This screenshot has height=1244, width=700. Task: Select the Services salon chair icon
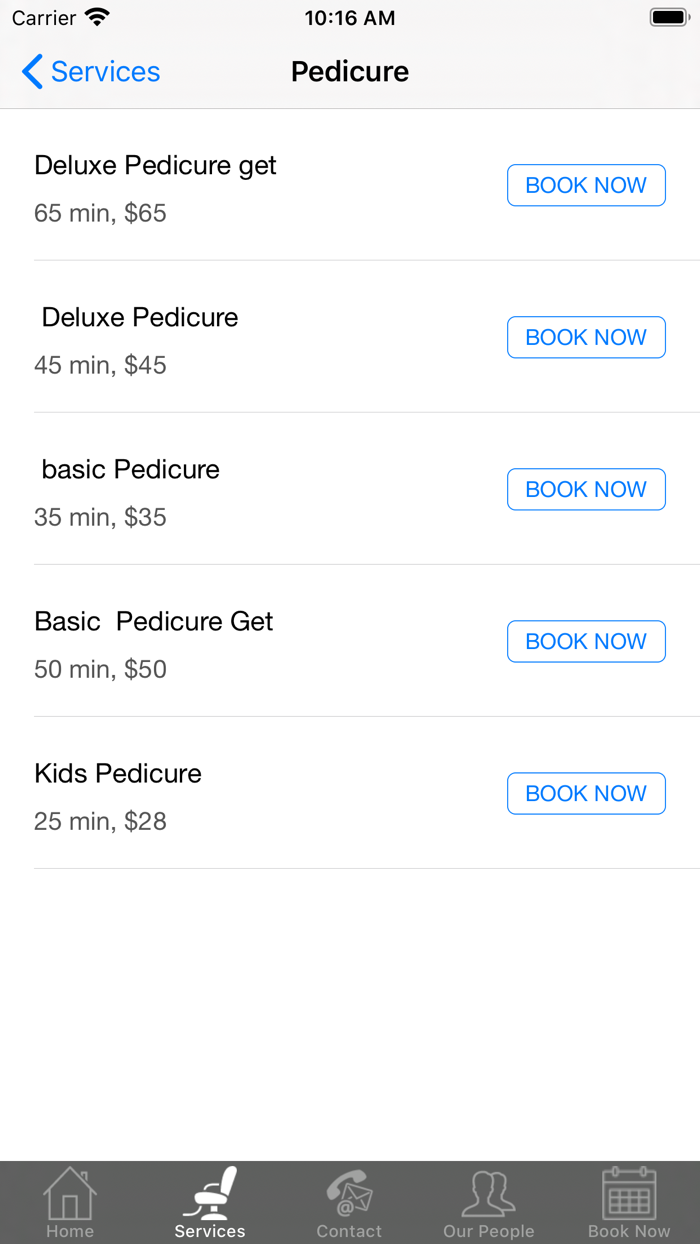[x=210, y=1193]
